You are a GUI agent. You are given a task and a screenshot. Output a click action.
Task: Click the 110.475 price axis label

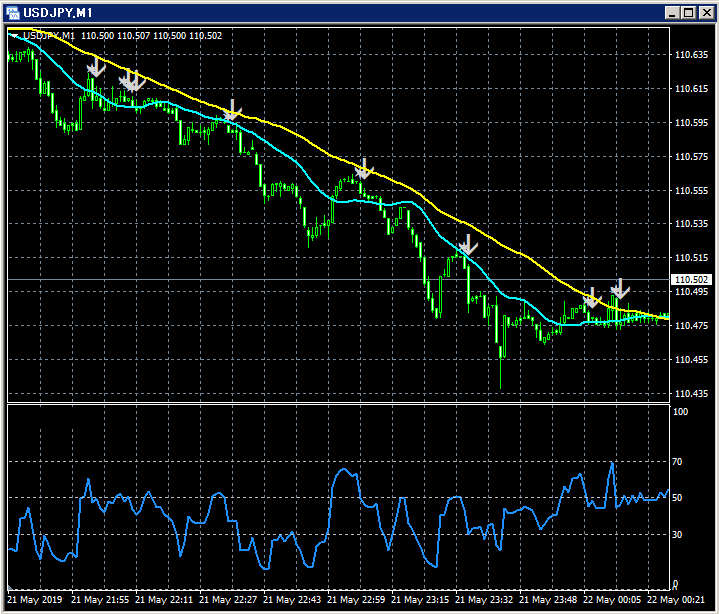(691, 326)
